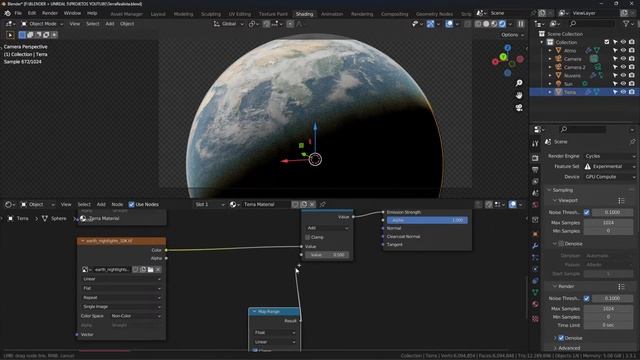
Task: Open the File menu
Action: 18,13
